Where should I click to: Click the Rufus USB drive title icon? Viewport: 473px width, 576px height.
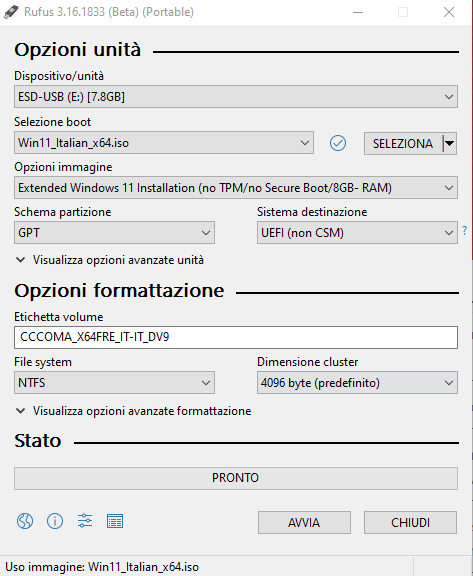(x=10, y=12)
